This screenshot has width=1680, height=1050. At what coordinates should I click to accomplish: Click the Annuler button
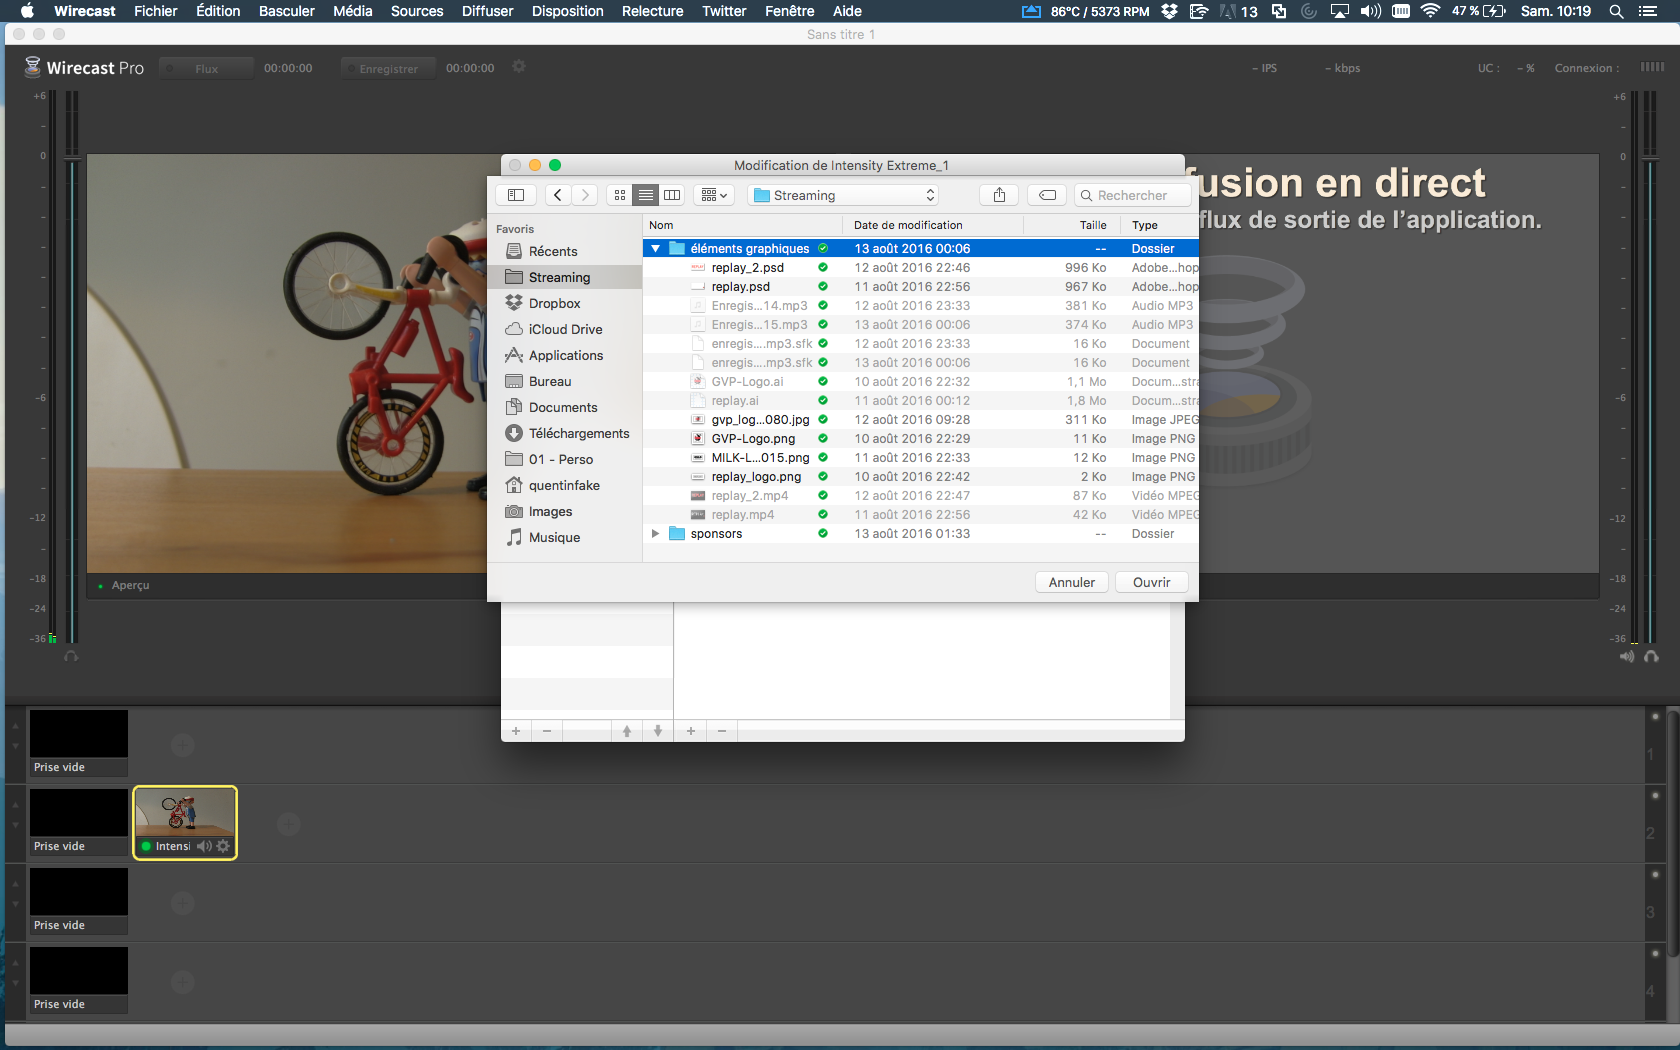(x=1071, y=582)
